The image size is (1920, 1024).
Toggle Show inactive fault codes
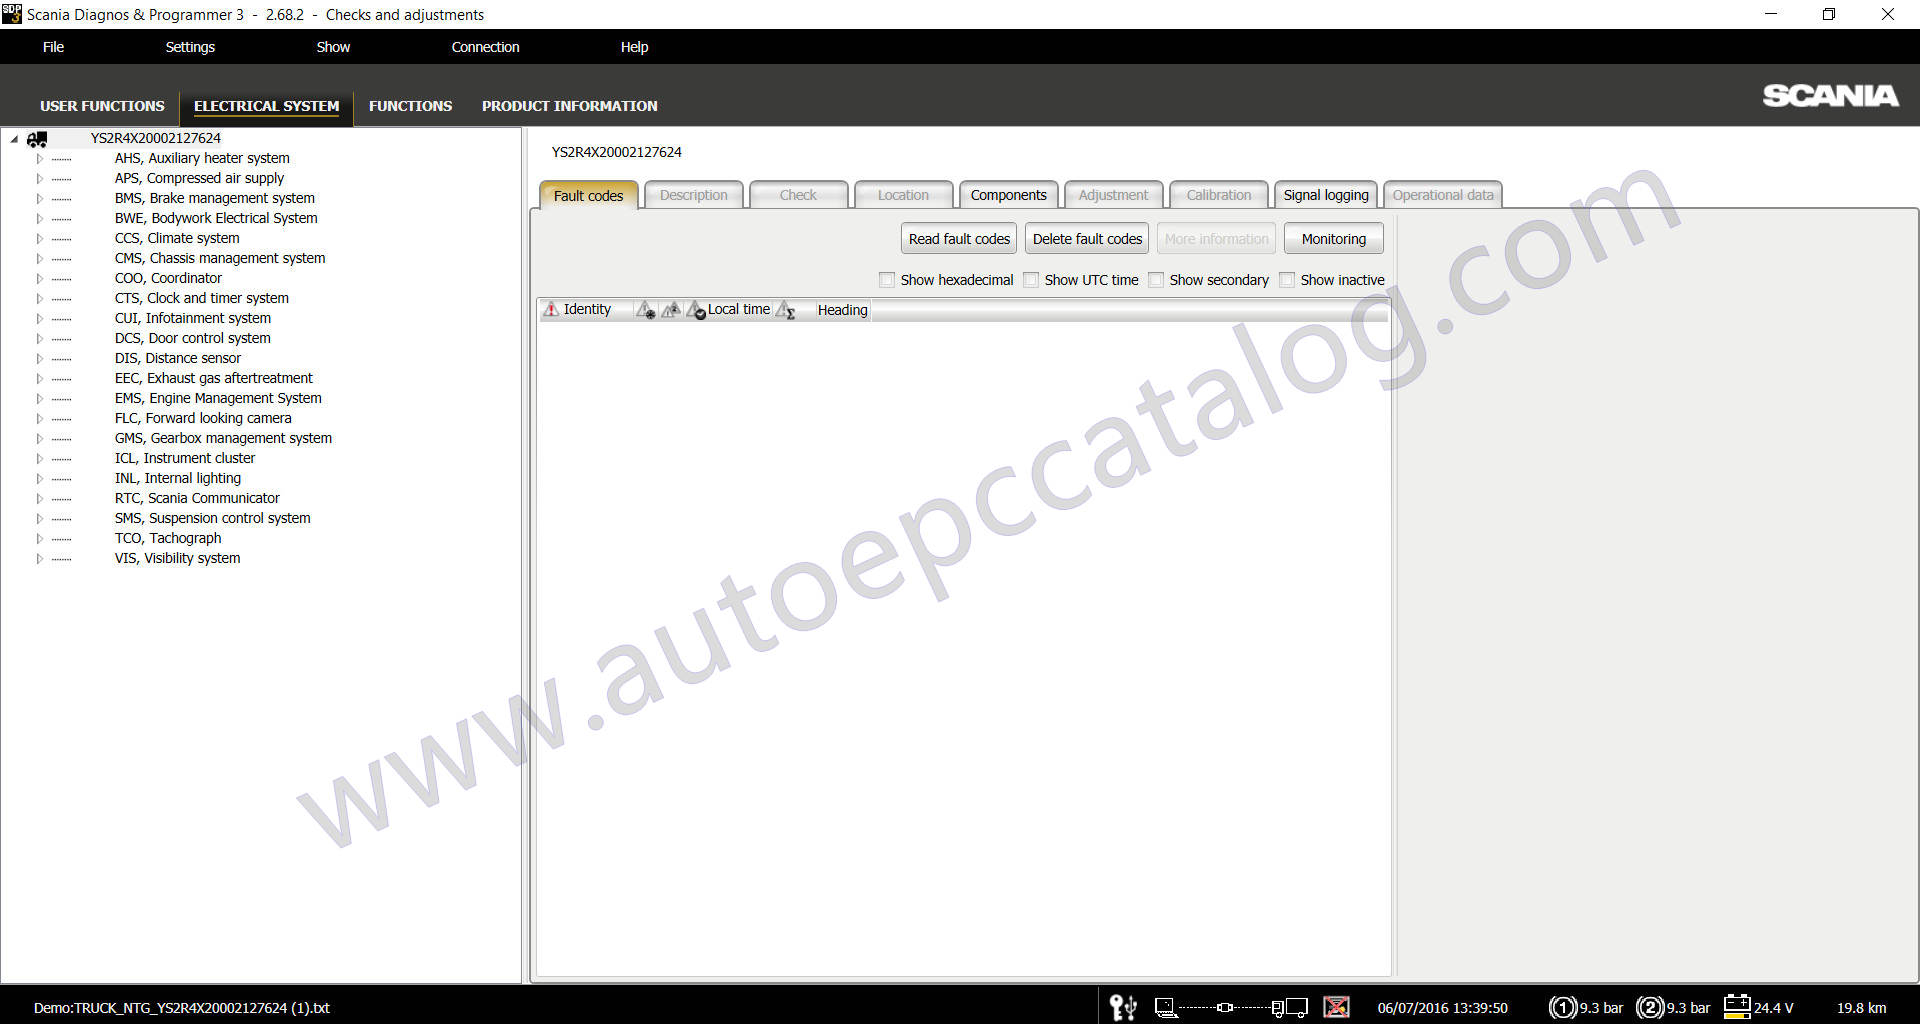tap(1287, 280)
